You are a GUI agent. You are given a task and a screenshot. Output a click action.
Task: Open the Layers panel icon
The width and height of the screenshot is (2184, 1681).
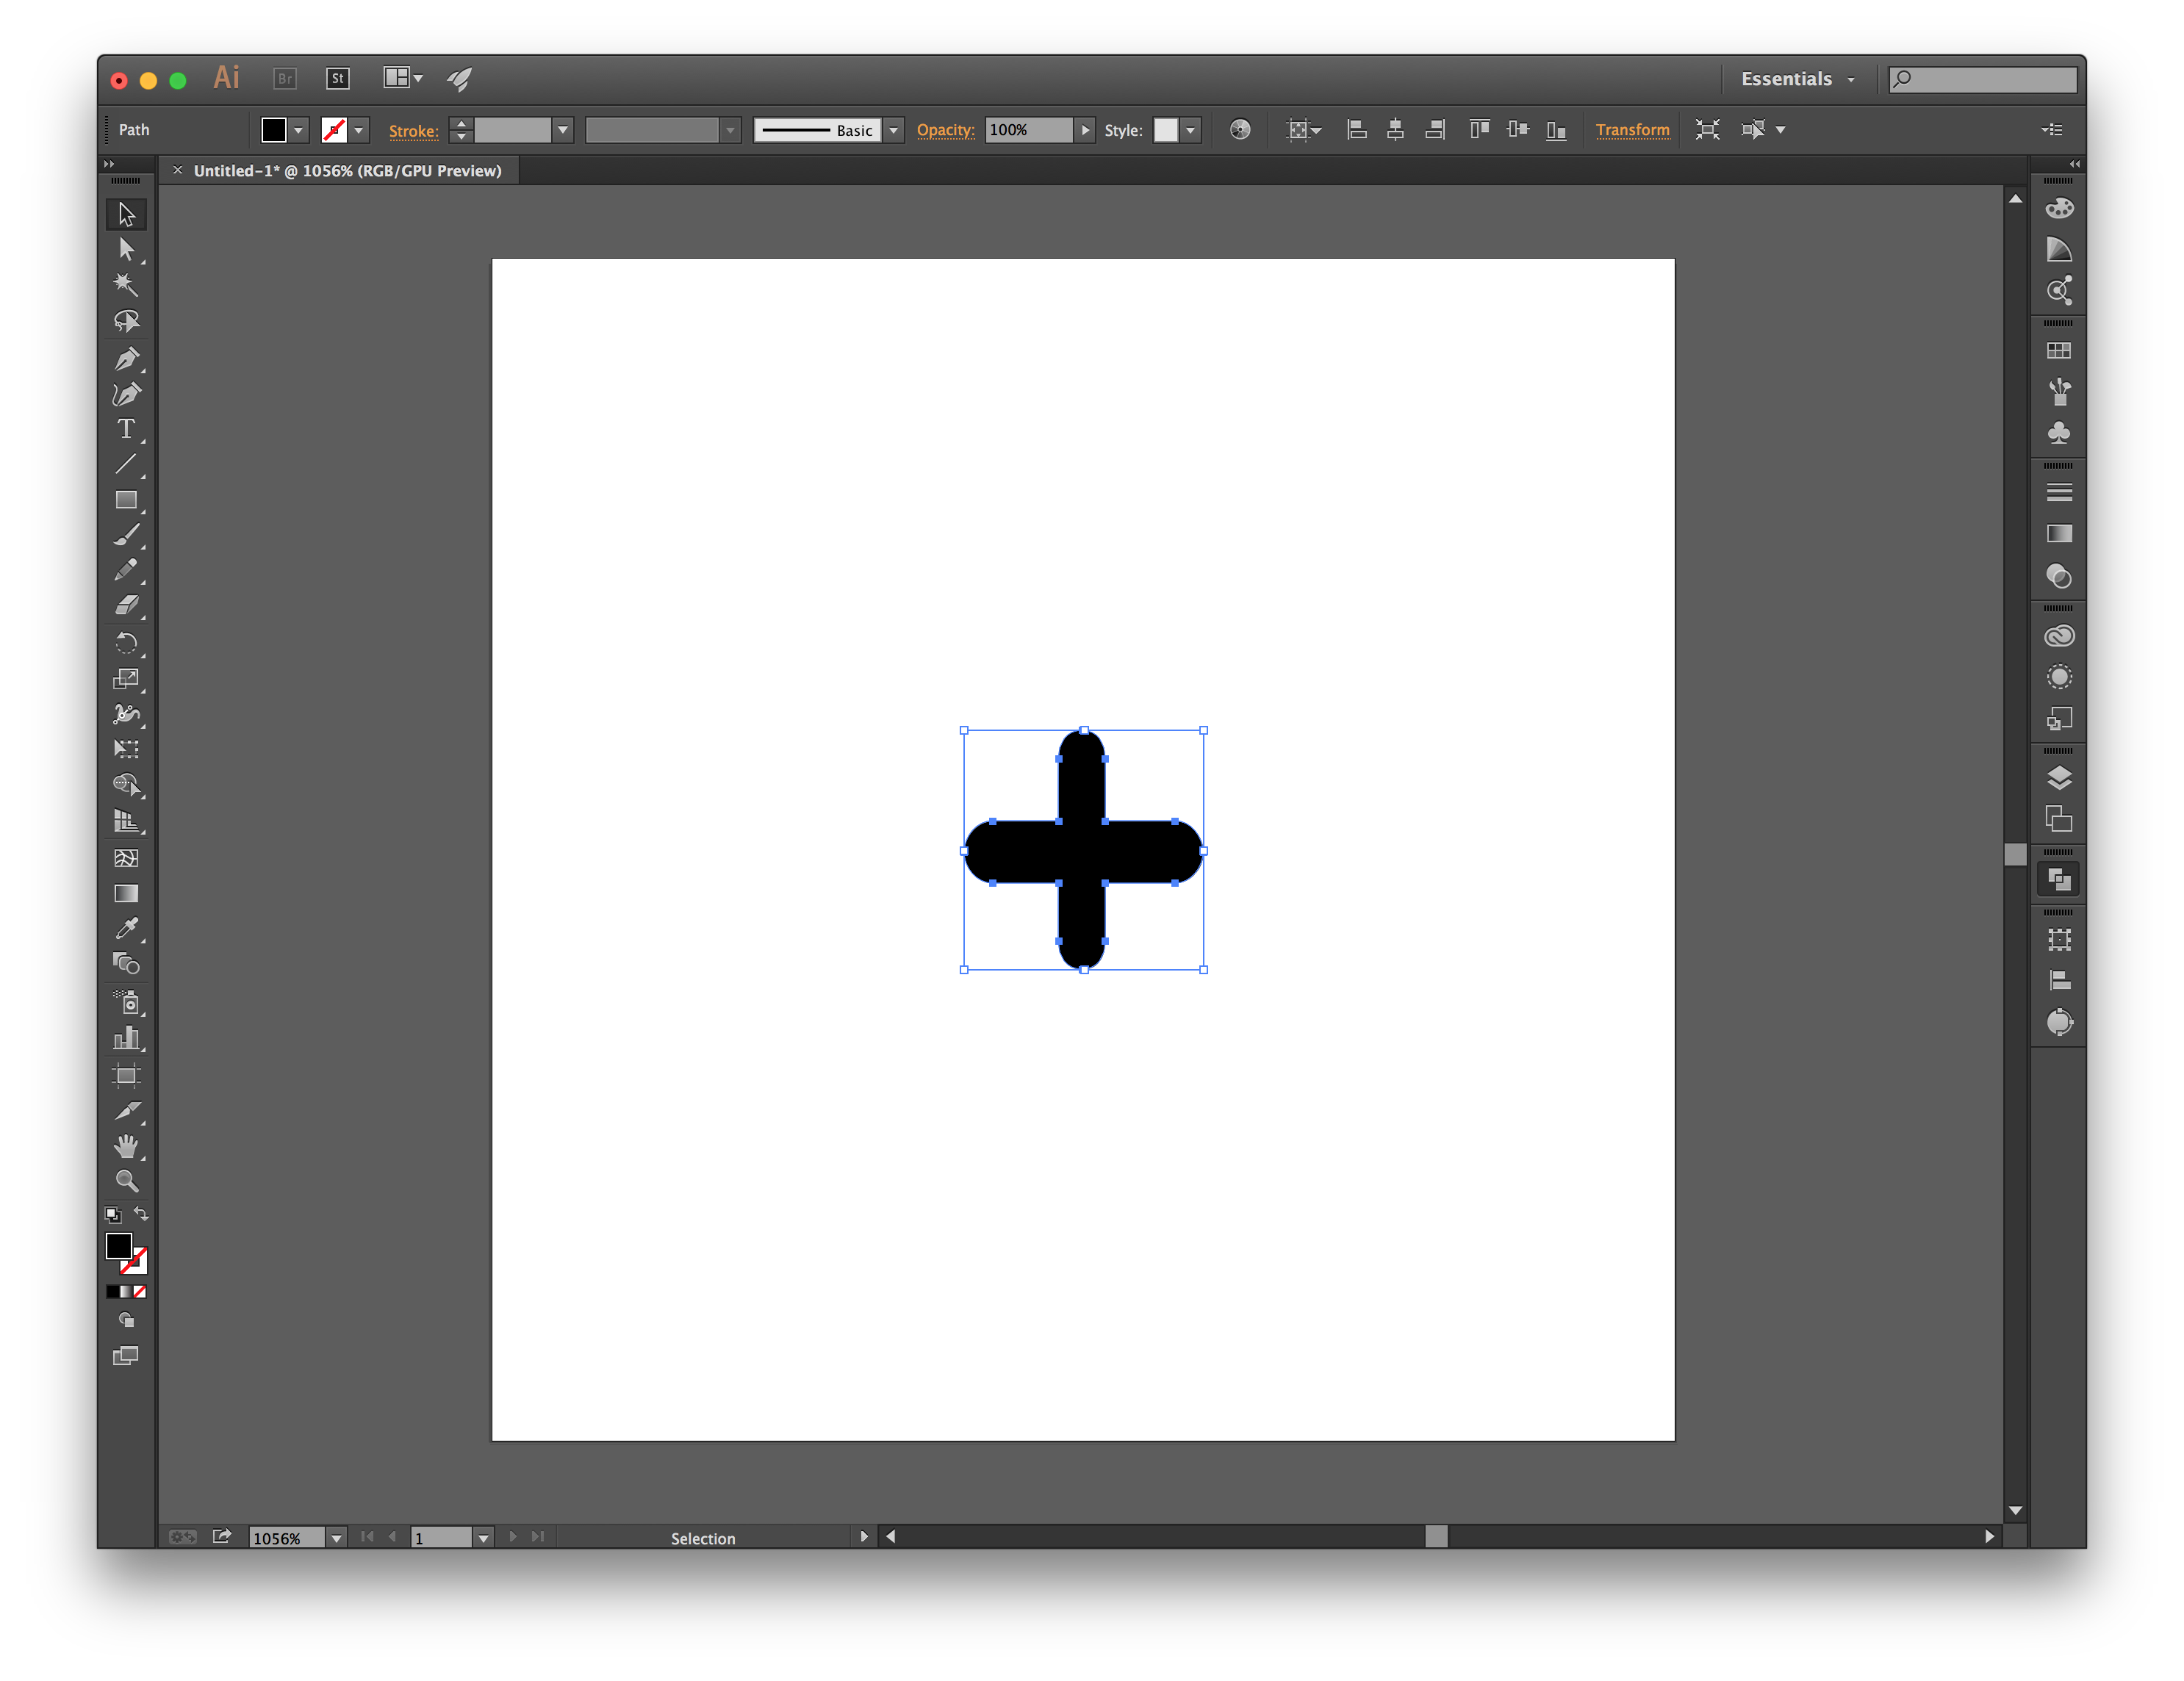tap(2059, 778)
